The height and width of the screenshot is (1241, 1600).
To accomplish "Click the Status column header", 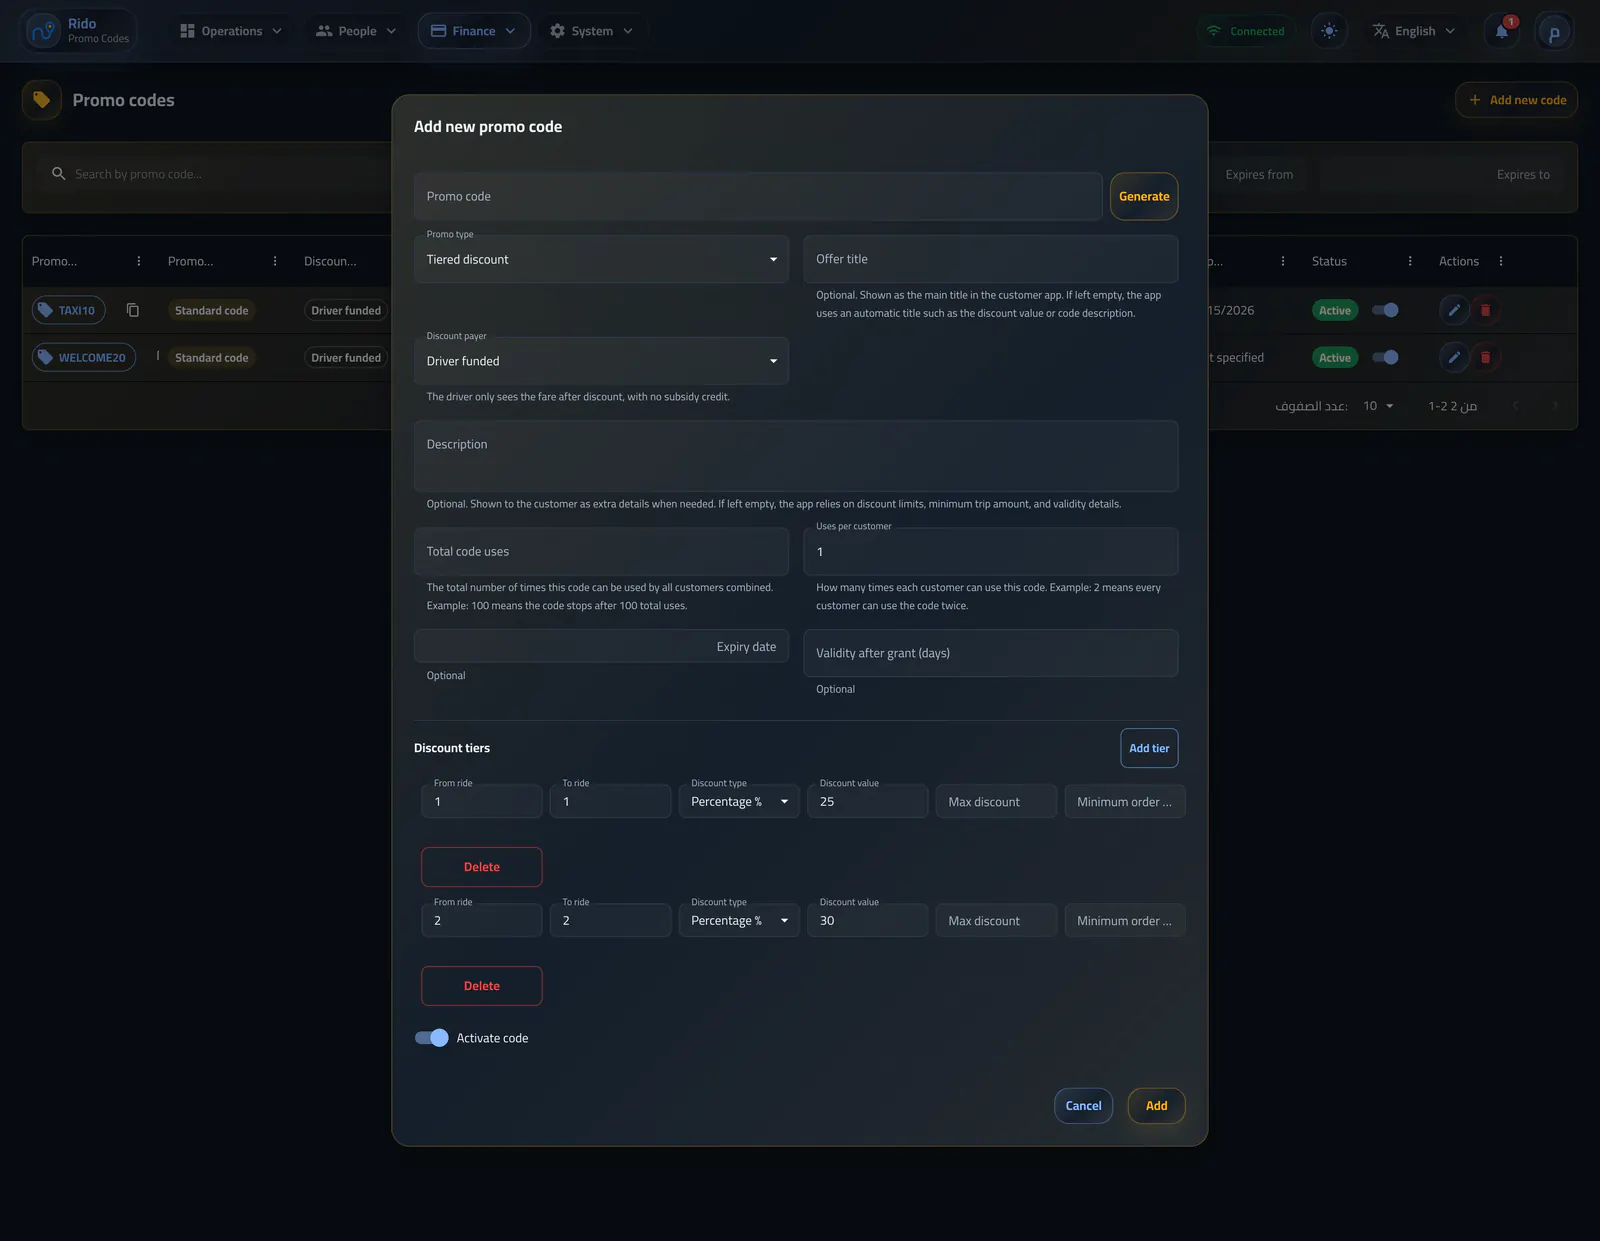I will point(1329,261).
